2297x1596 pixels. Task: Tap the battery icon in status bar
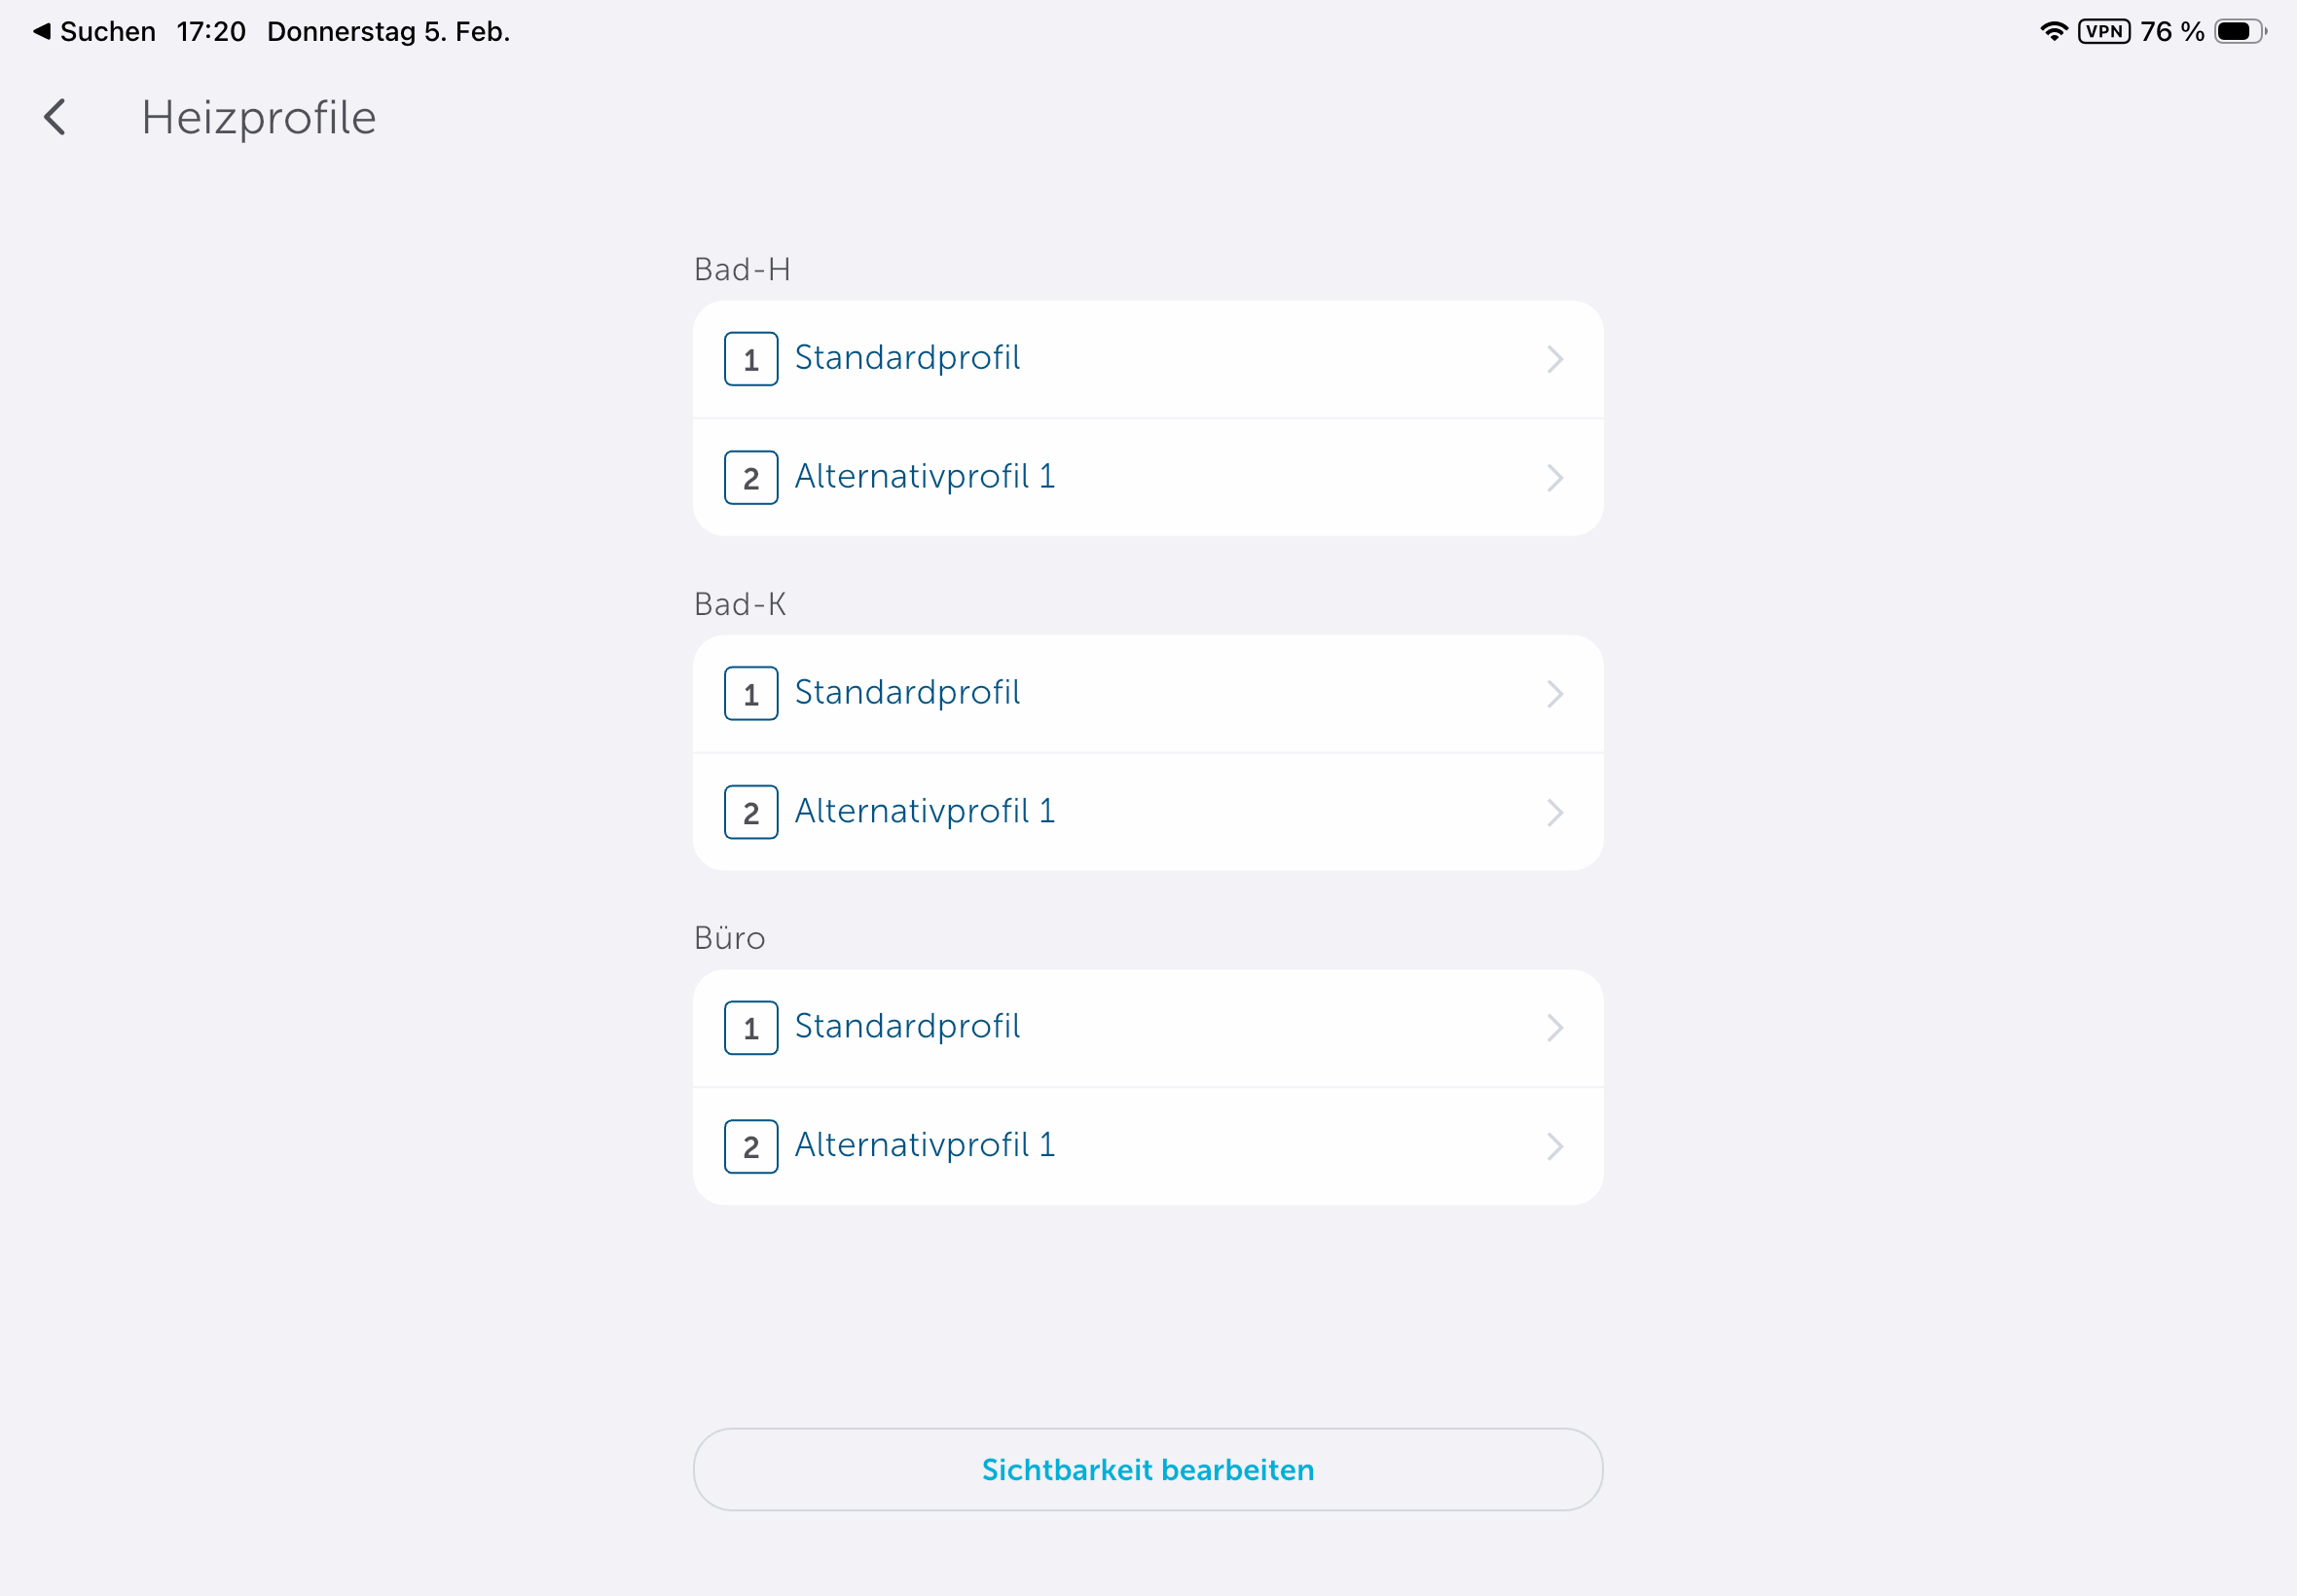[2239, 31]
